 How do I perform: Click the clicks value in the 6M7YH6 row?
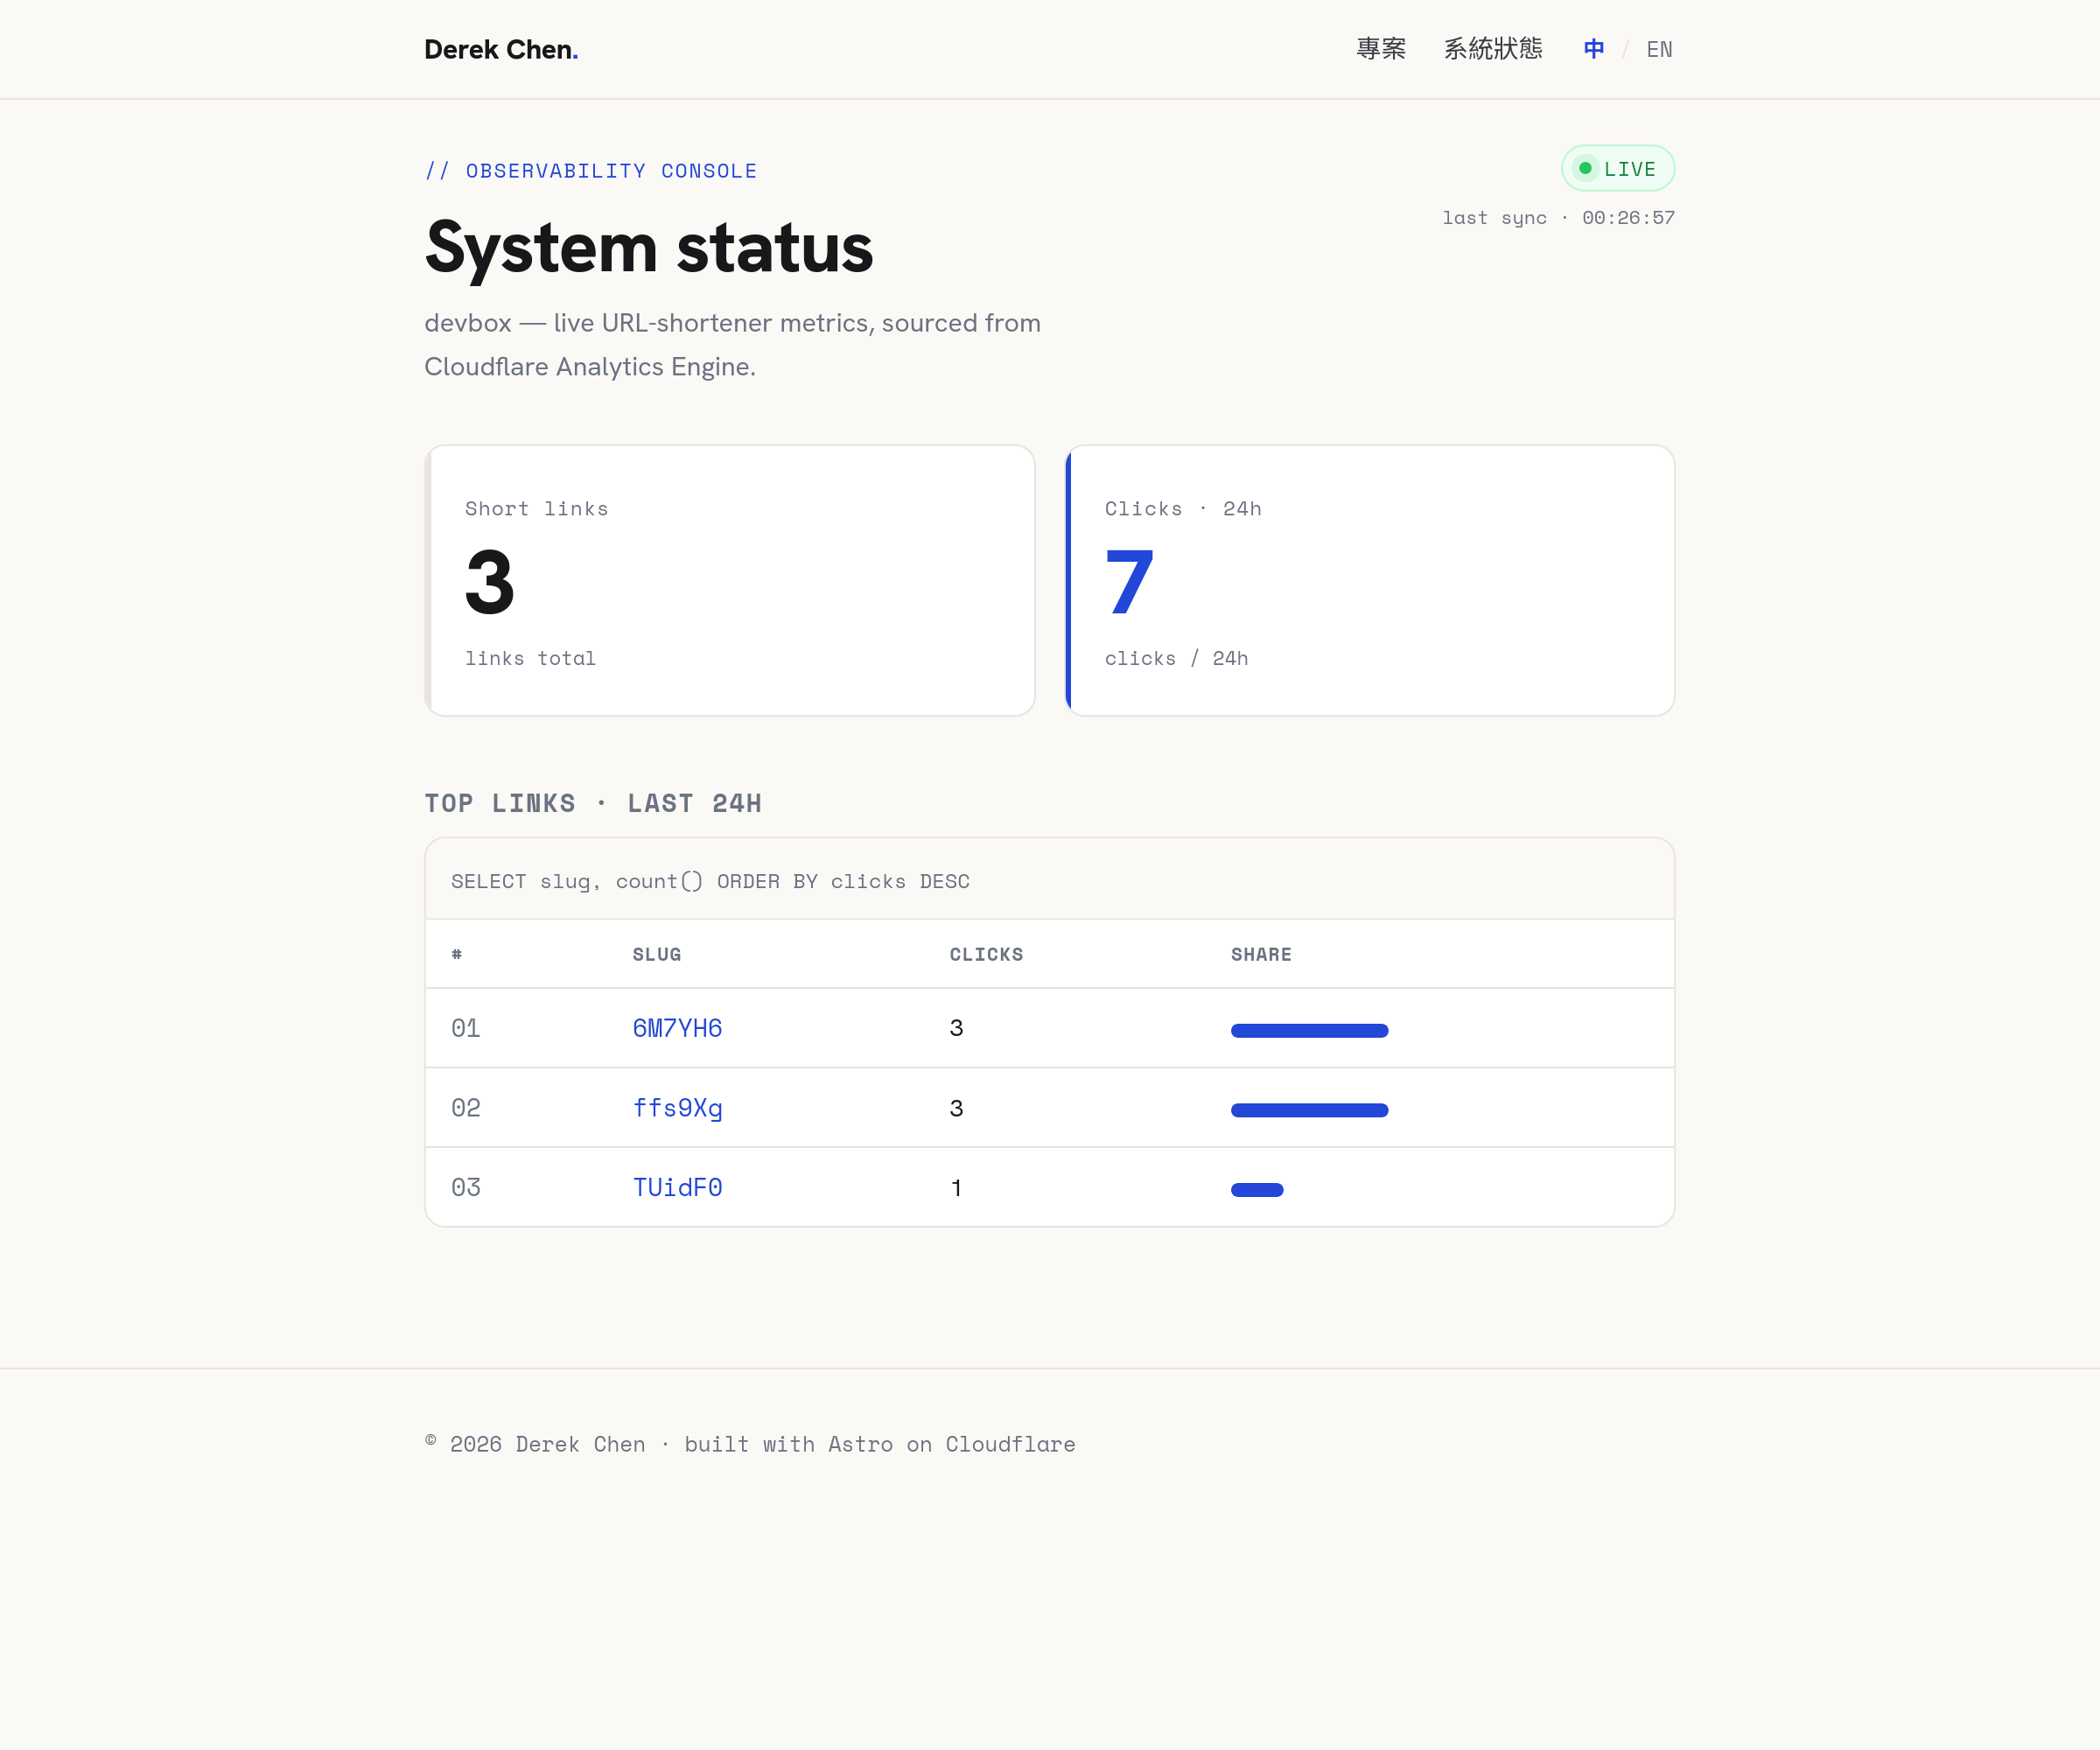click(x=957, y=1028)
